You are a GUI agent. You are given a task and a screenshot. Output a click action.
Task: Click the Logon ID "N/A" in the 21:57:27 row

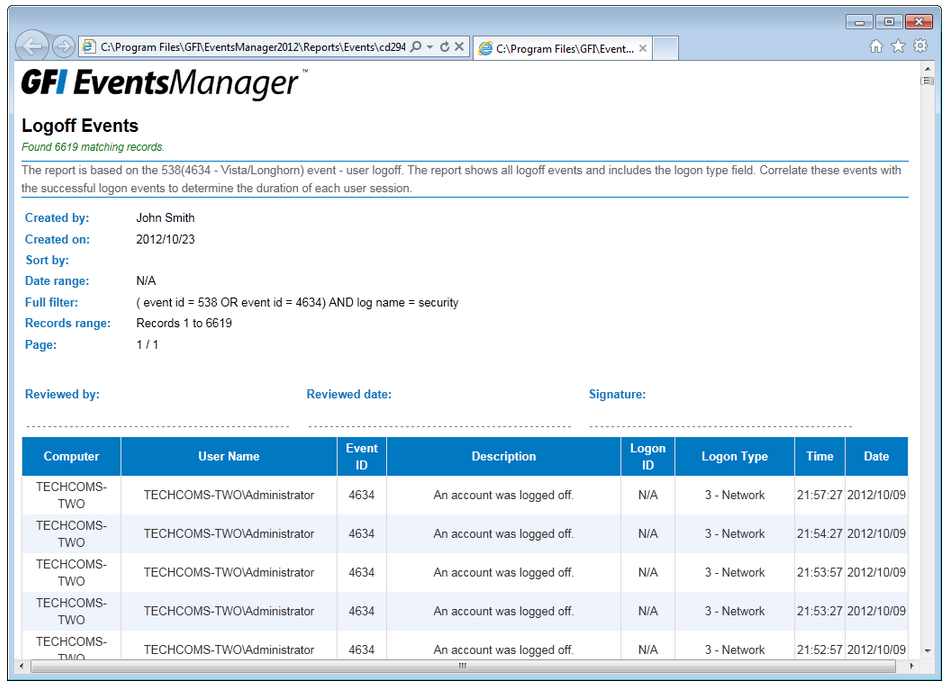point(648,495)
